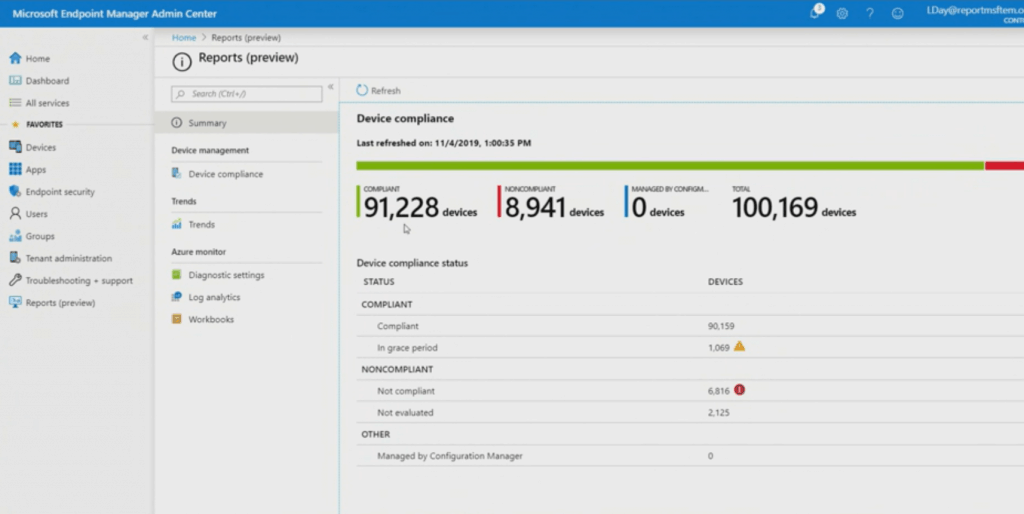Click the In grace period row label
This screenshot has width=1024, height=514.
click(407, 347)
